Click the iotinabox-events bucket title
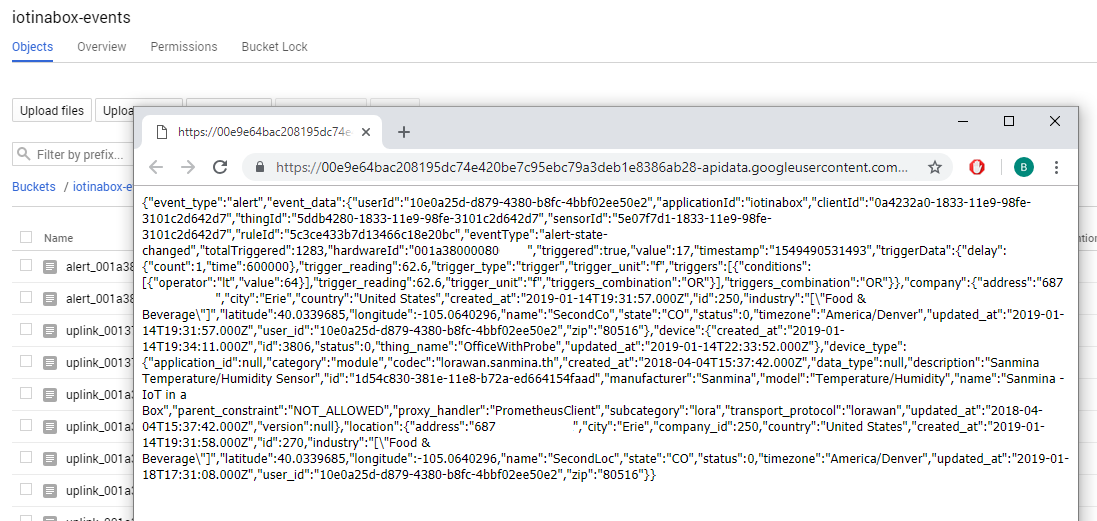Screen dimensions: 1097x521 (71, 17)
